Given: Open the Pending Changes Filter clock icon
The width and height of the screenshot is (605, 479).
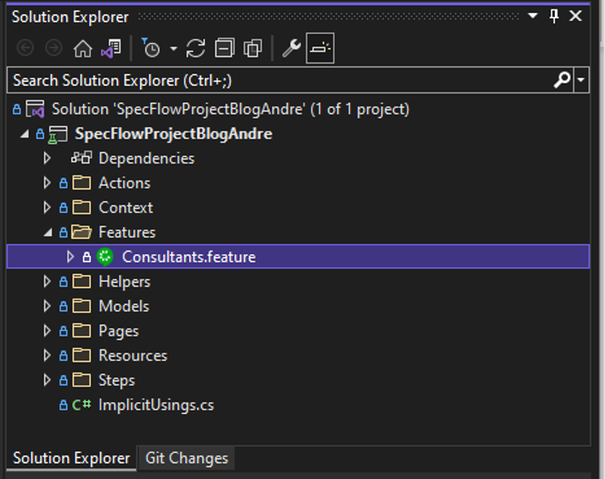Looking at the screenshot, I should click(151, 49).
